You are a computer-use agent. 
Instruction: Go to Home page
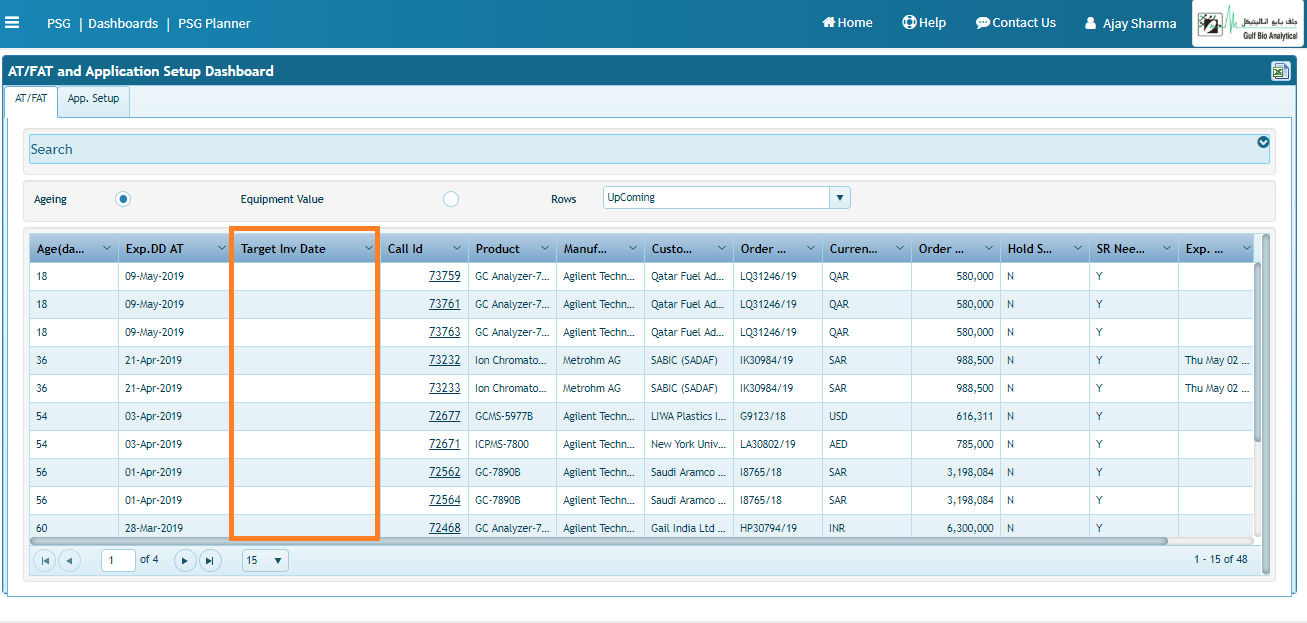coord(847,23)
